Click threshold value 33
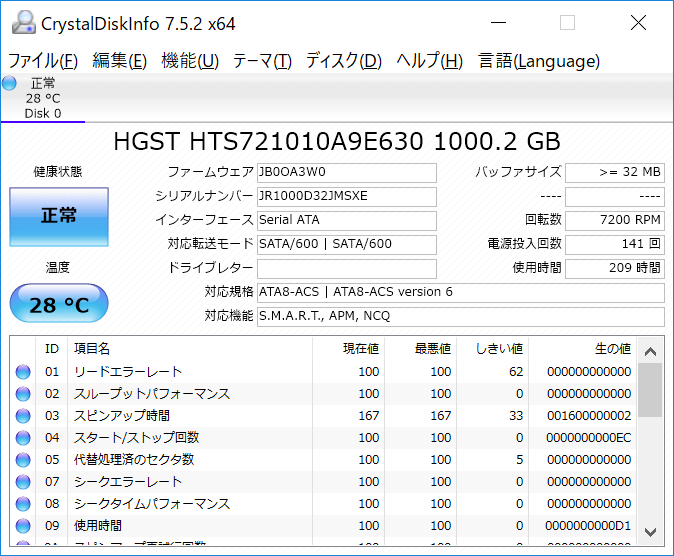674x556 pixels. (516, 415)
